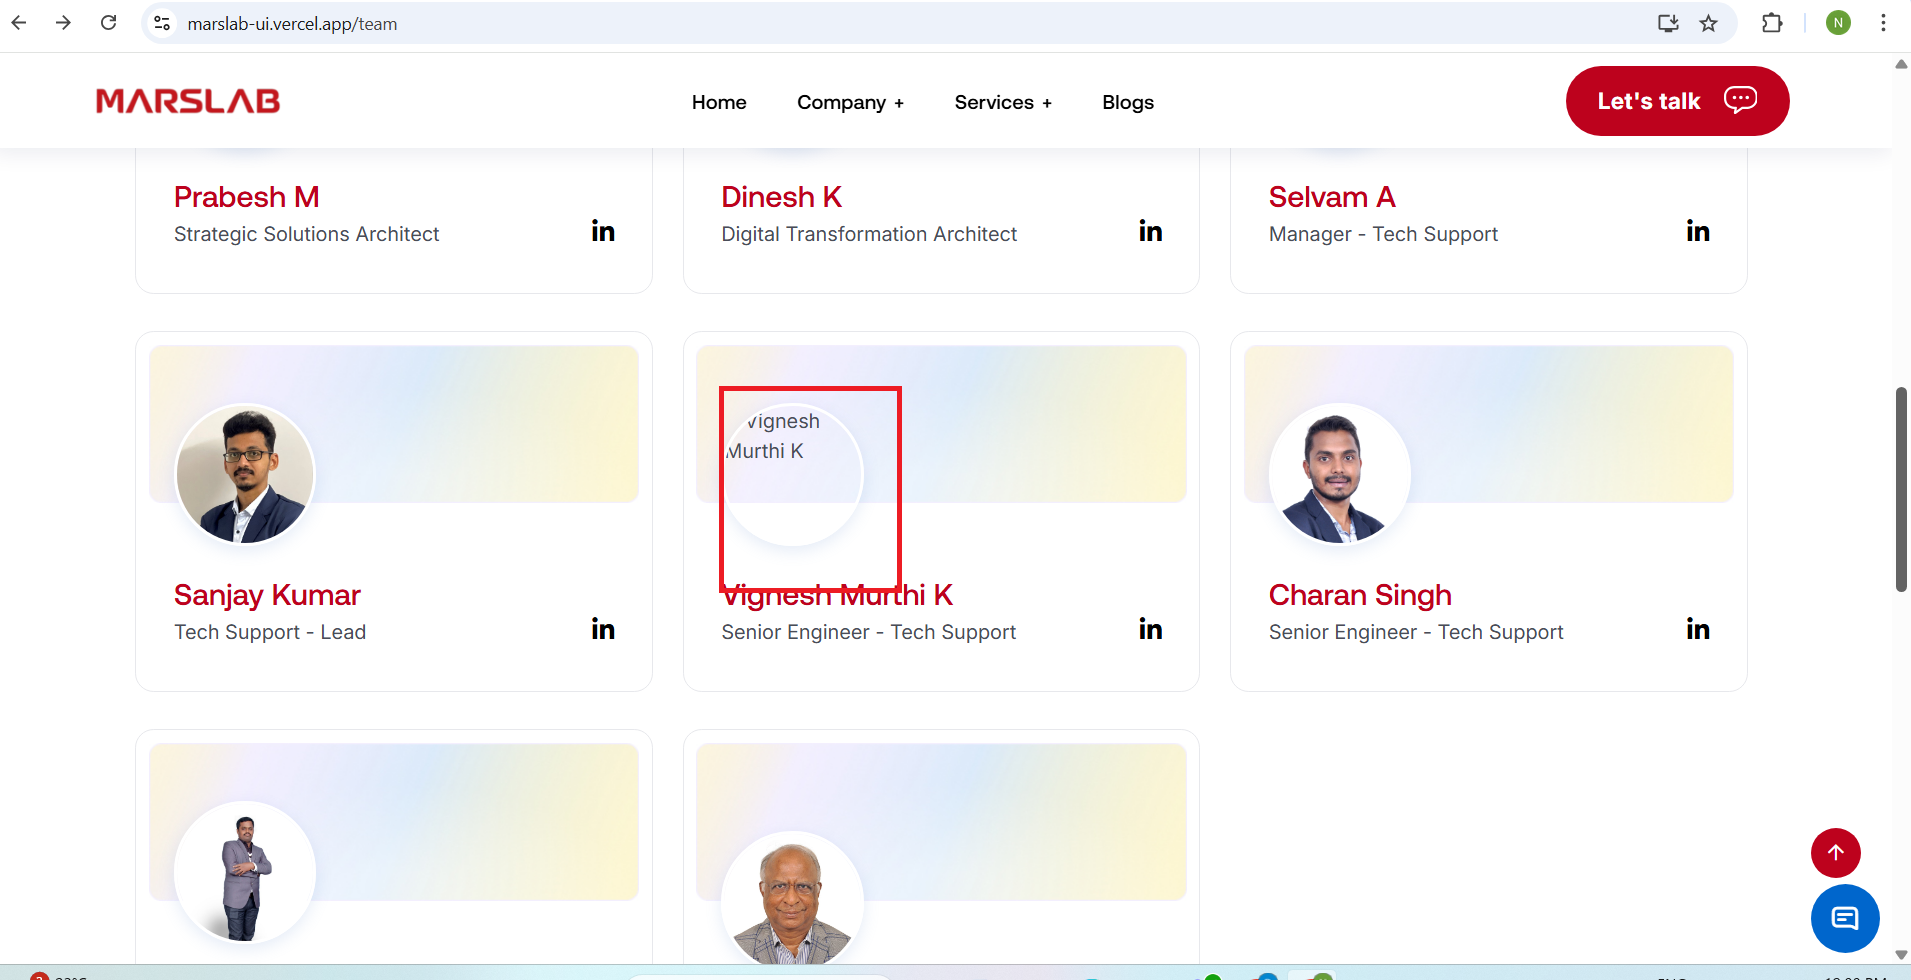Click the red scroll-to-top arrow button
Viewport: 1911px width, 980px height.
1835,852
